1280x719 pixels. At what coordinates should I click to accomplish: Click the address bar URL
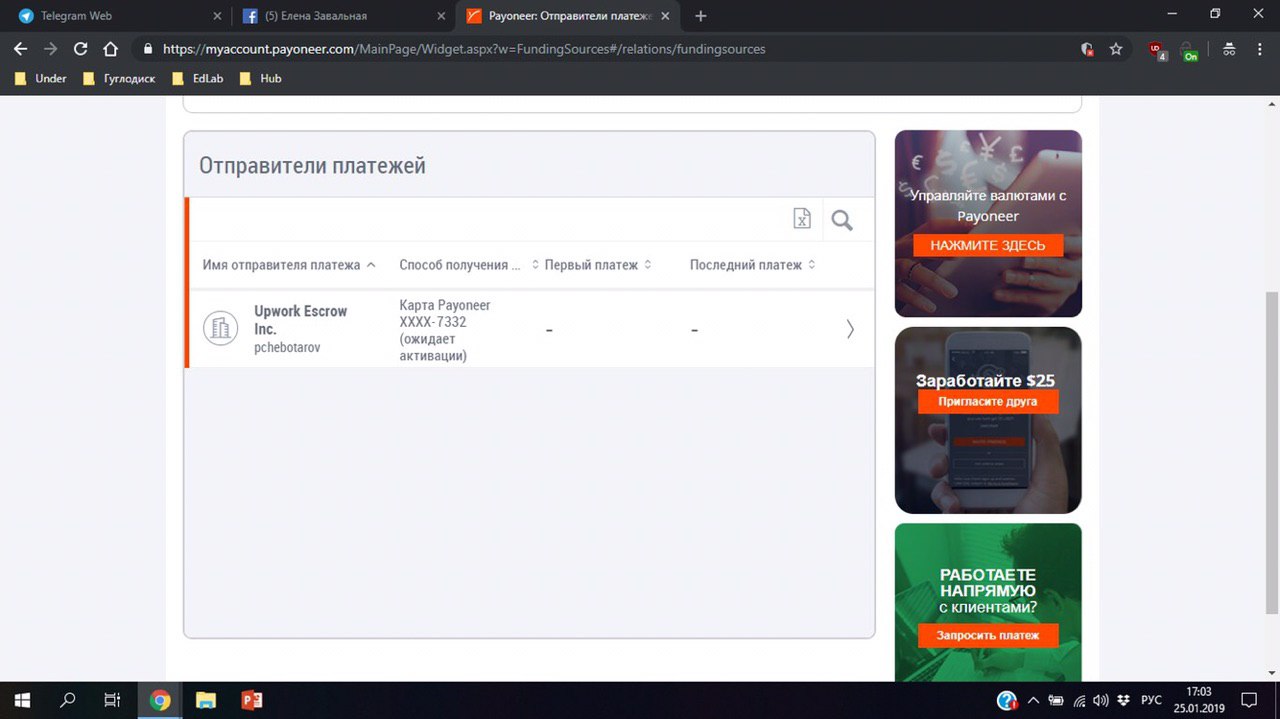coord(464,48)
